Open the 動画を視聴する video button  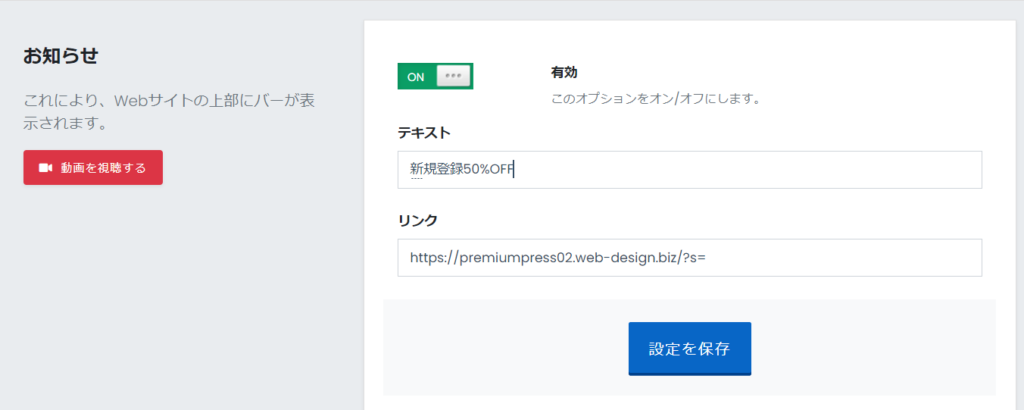[93, 168]
